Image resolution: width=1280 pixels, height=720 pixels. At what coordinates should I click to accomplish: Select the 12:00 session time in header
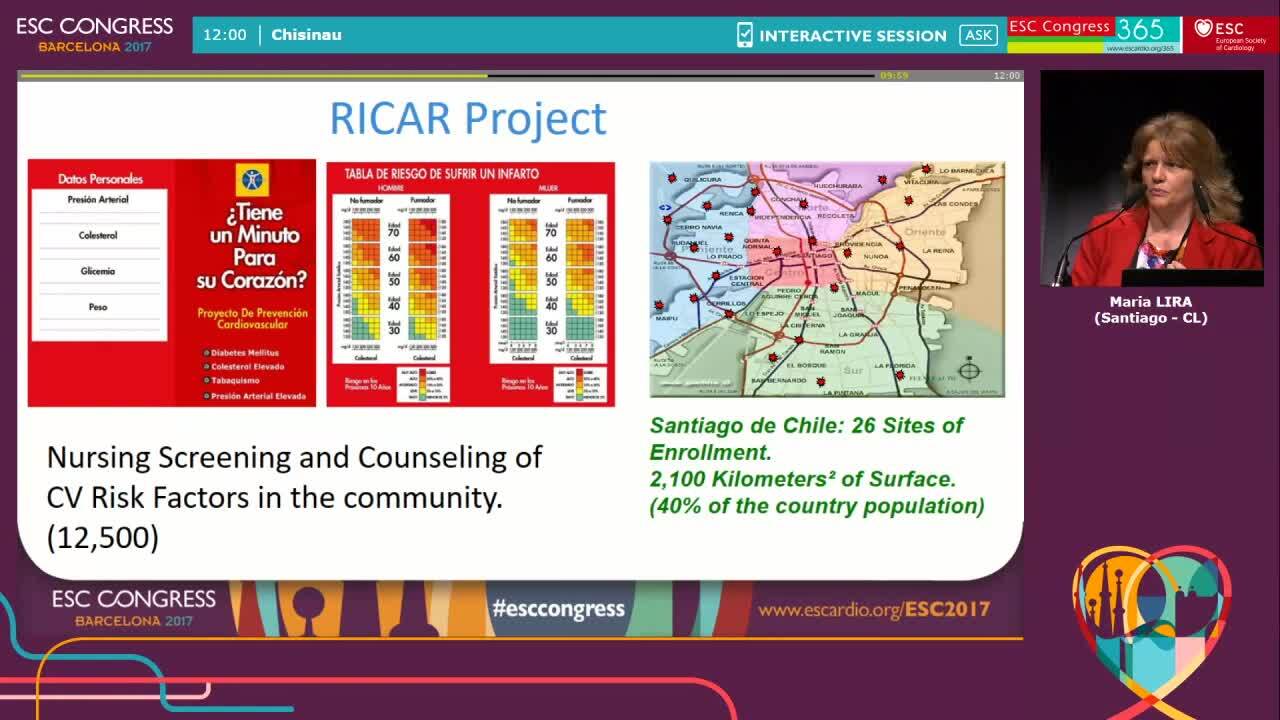[x=225, y=35]
